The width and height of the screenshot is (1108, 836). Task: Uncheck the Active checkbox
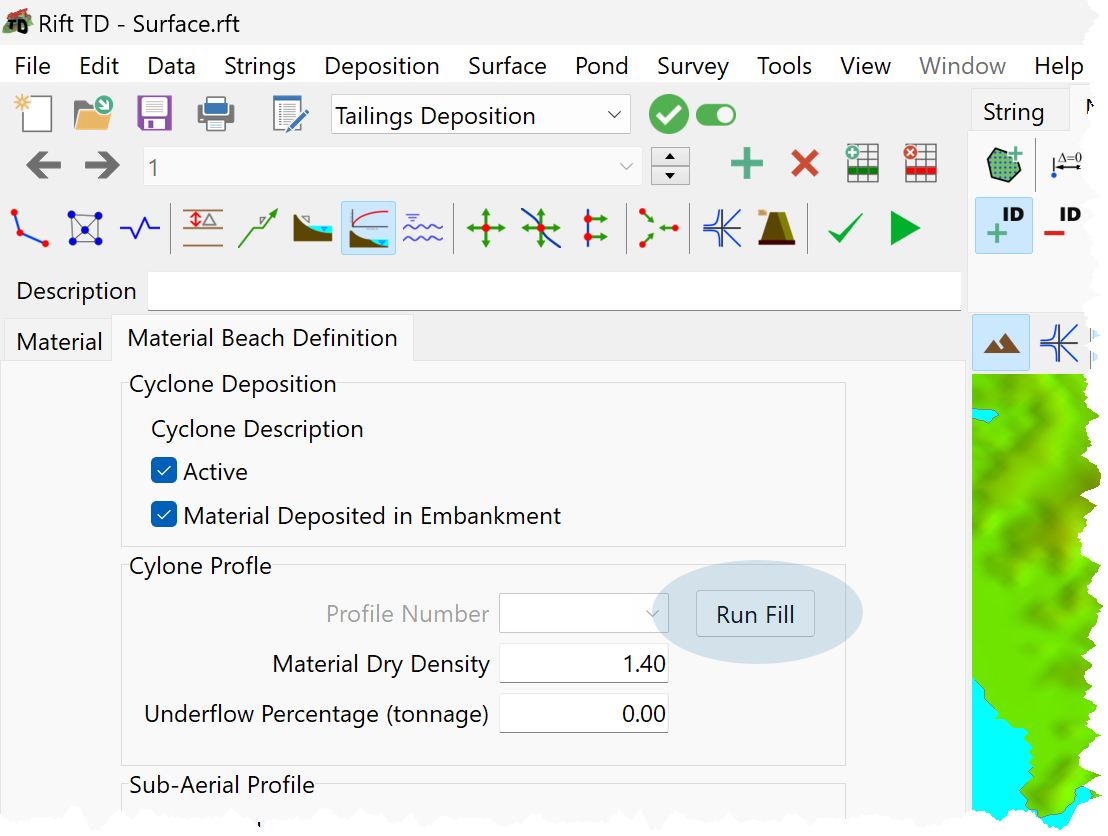(x=164, y=471)
